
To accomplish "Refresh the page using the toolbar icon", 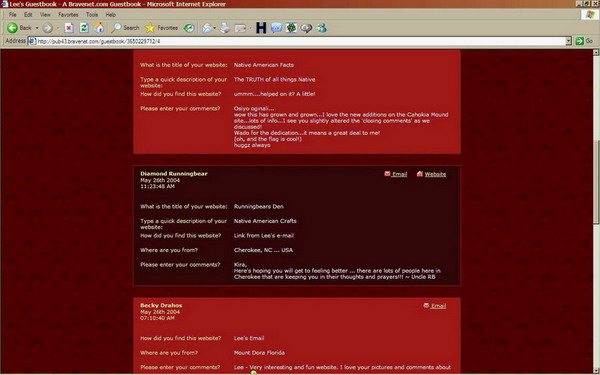I will click(x=84, y=28).
